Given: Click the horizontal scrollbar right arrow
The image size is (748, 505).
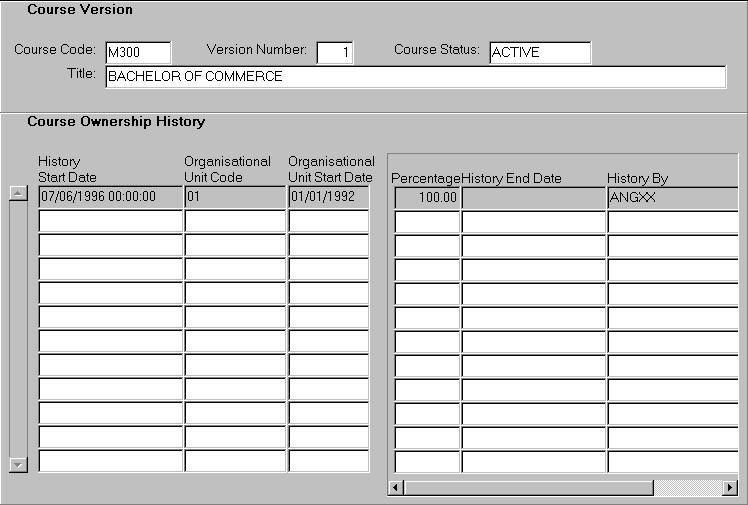Looking at the screenshot, I should (729, 487).
